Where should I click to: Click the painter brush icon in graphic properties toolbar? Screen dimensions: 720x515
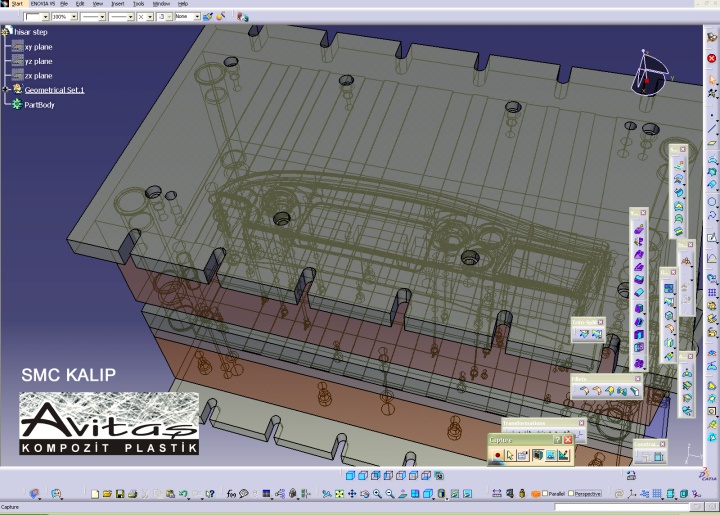click(207, 17)
